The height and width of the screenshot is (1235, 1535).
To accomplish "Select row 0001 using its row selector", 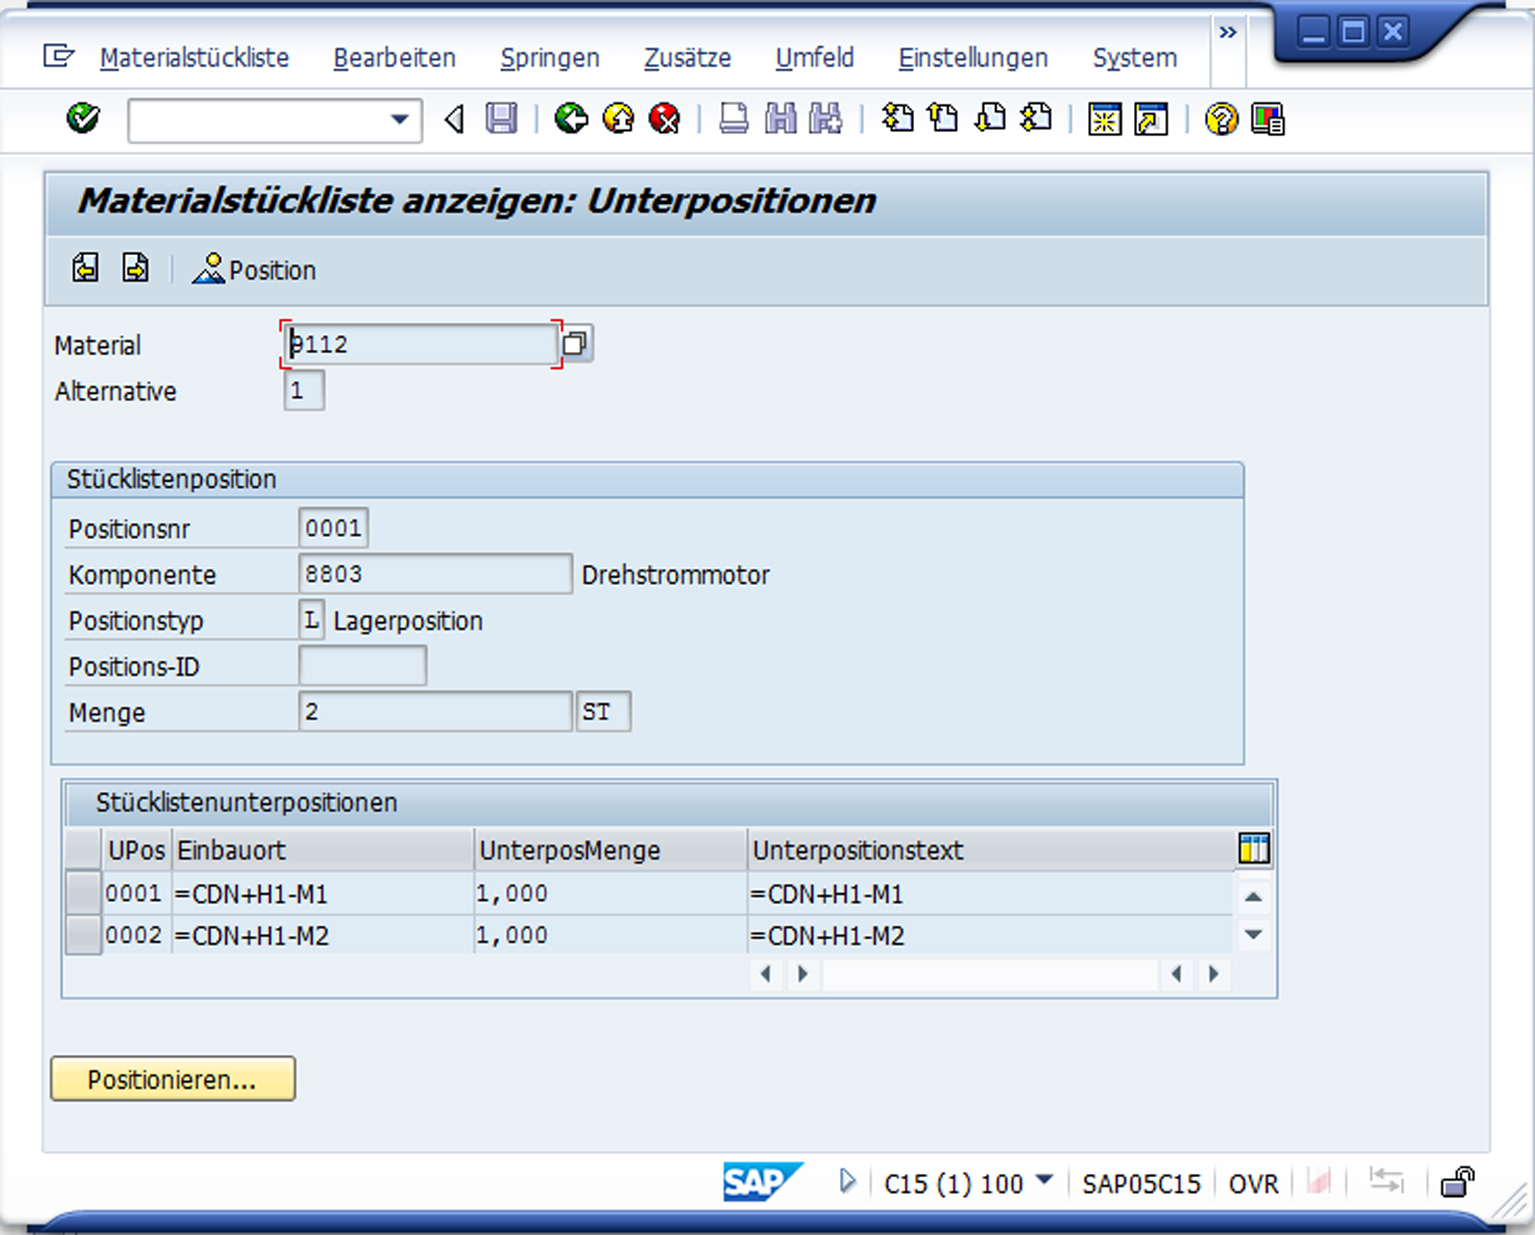I will [83, 893].
